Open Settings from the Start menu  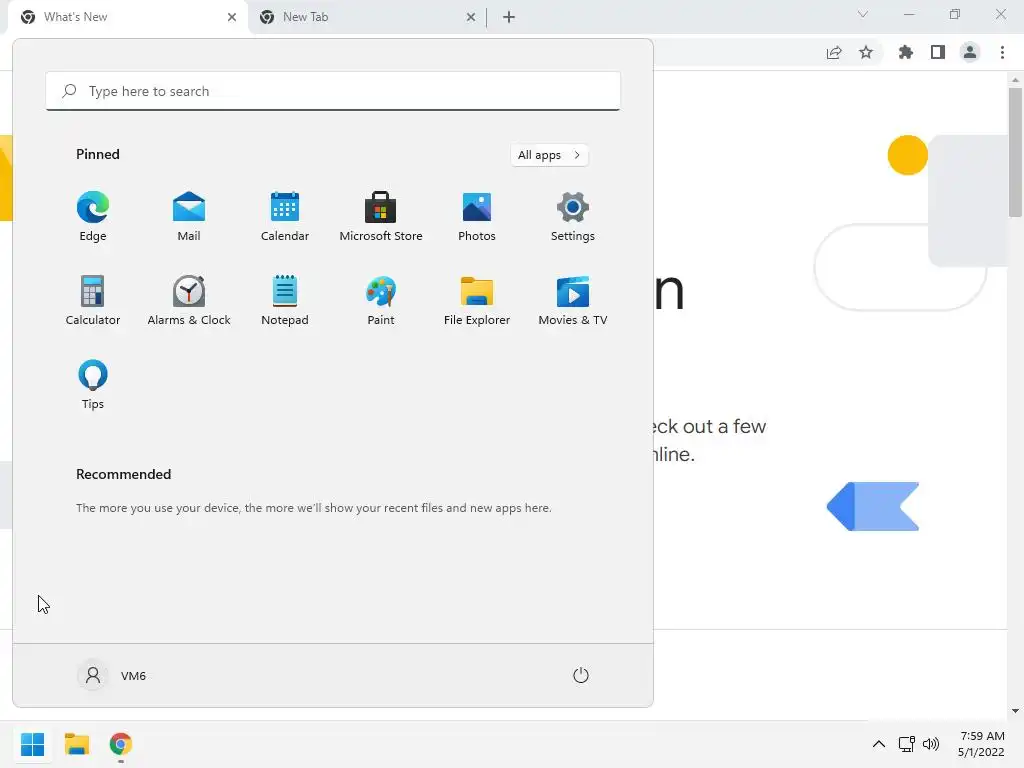pos(573,217)
